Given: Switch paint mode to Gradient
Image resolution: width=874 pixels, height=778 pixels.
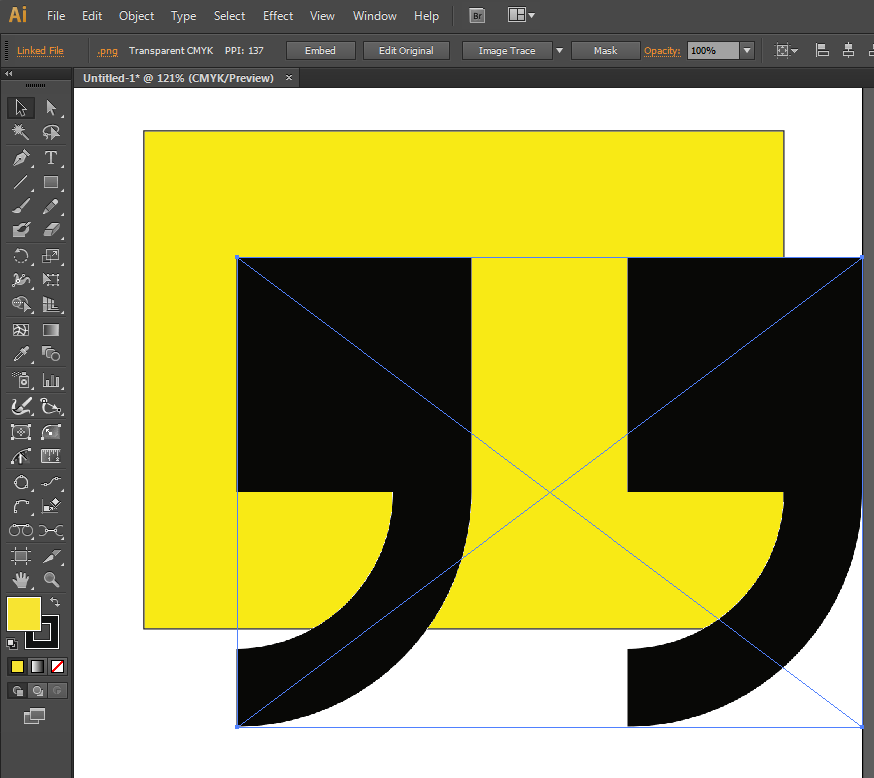Looking at the screenshot, I should point(38,666).
